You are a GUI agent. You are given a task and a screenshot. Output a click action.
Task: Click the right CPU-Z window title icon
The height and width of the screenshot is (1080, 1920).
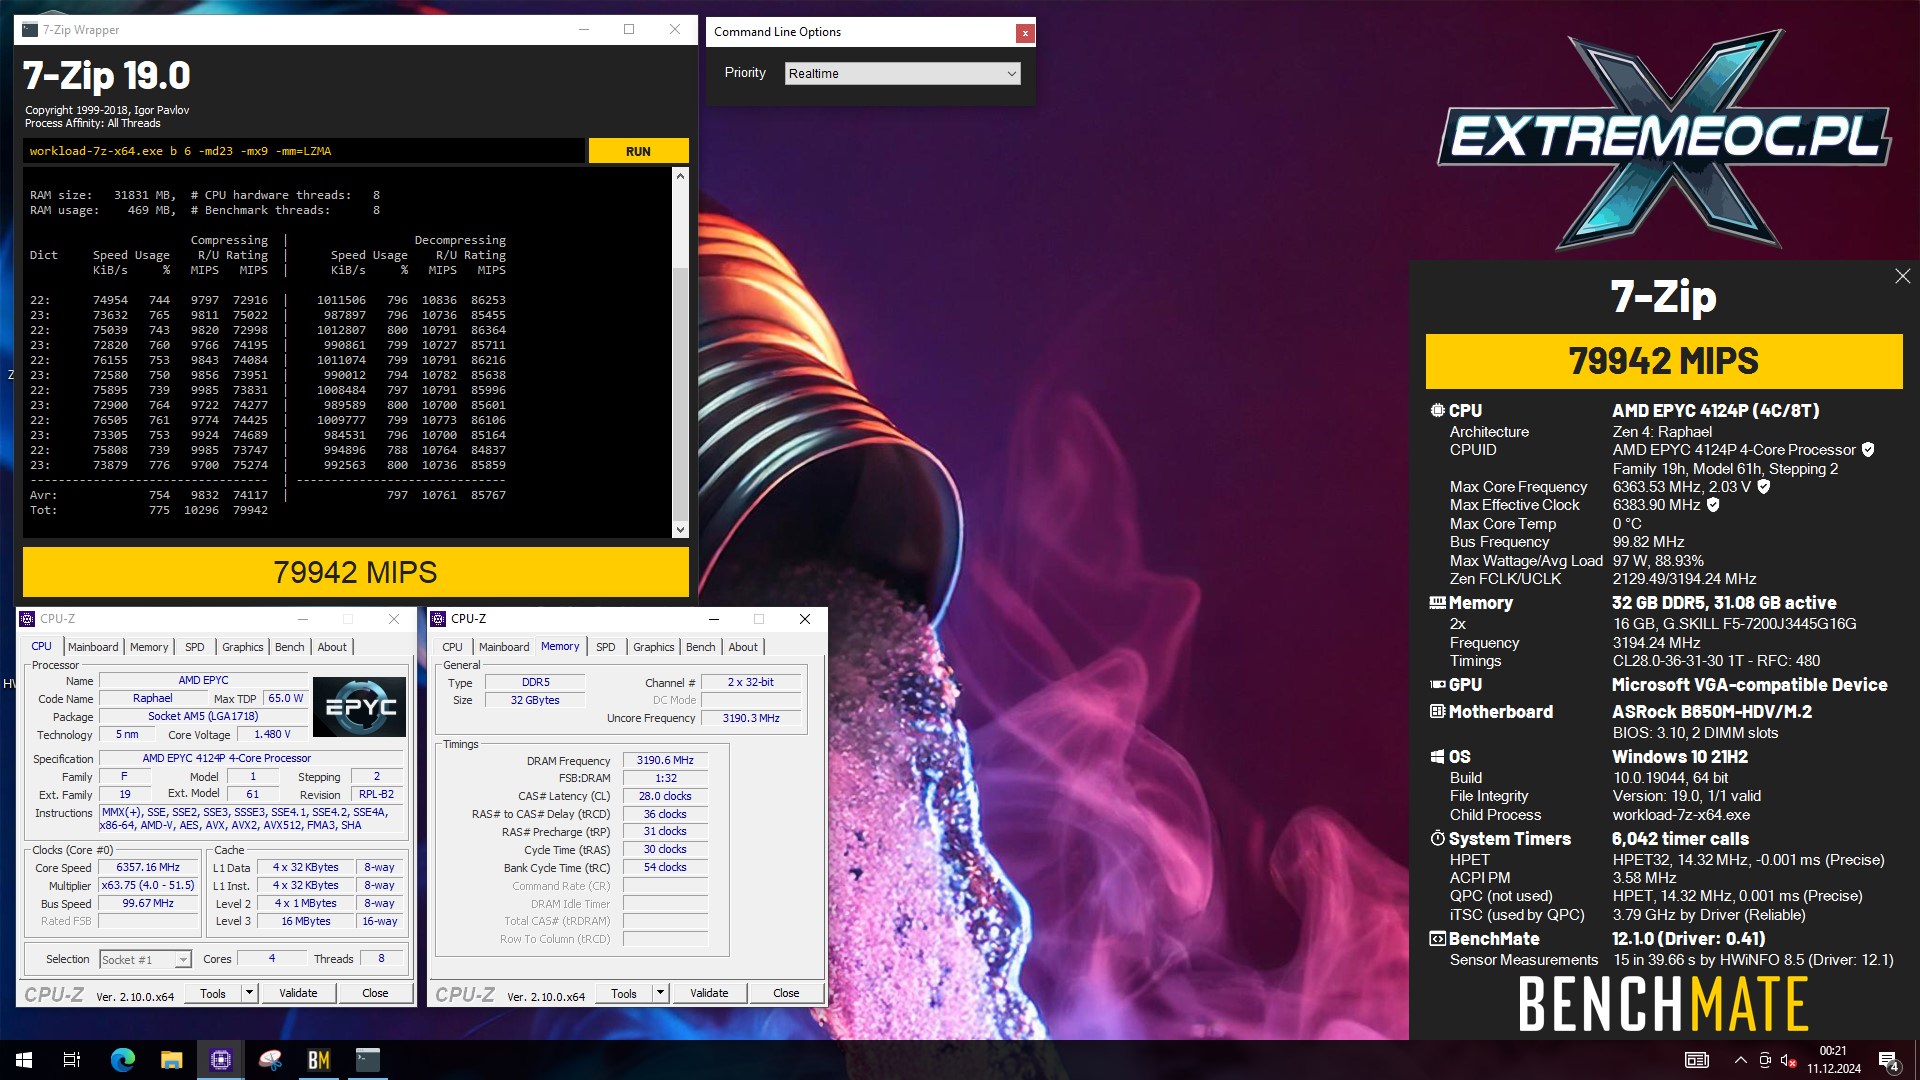click(438, 619)
